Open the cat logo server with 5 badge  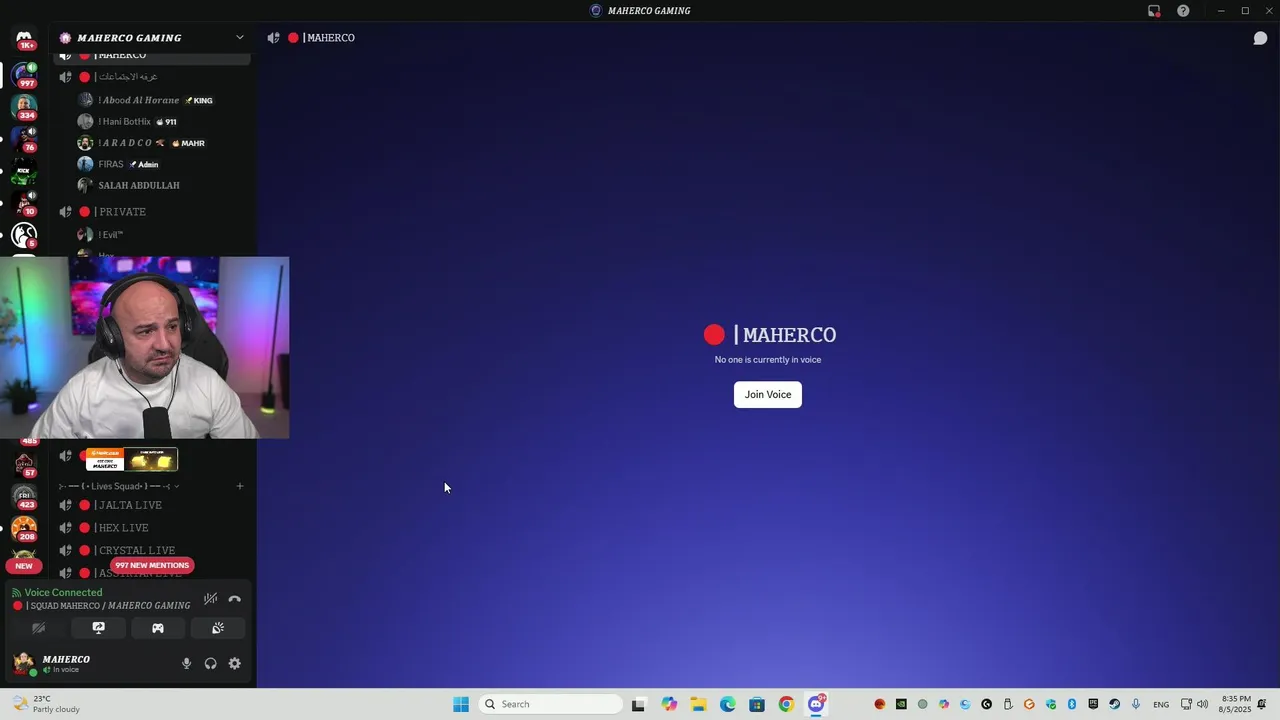point(24,235)
